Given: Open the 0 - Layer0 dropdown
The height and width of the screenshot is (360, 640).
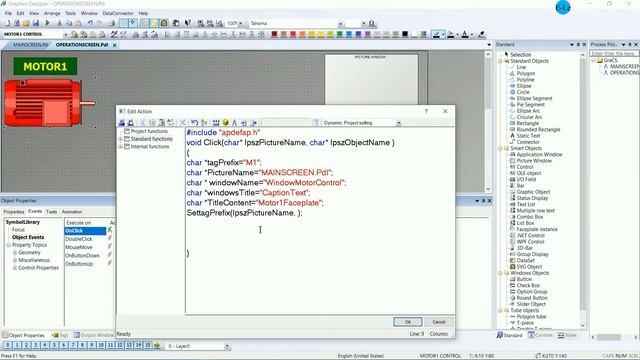Looking at the screenshot, I should click(227, 346).
